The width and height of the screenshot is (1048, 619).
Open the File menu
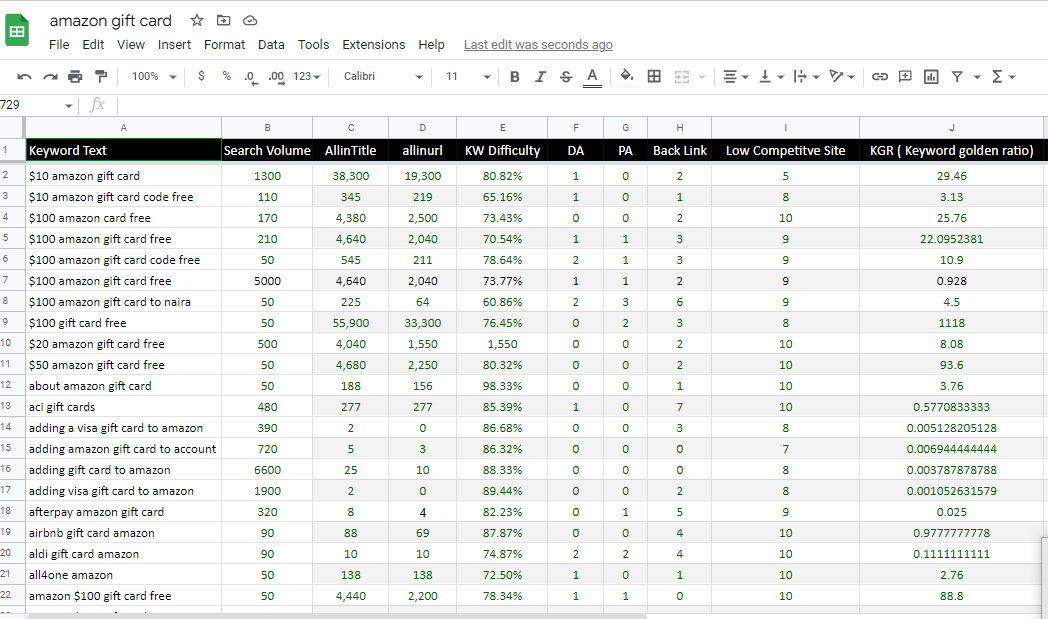(x=59, y=45)
